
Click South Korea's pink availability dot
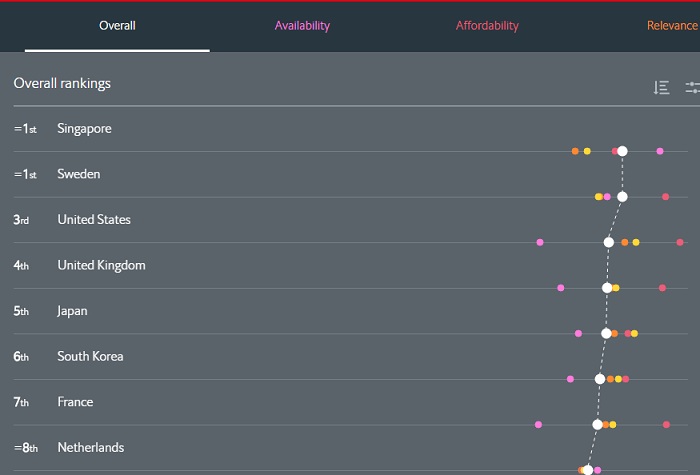[570, 379]
